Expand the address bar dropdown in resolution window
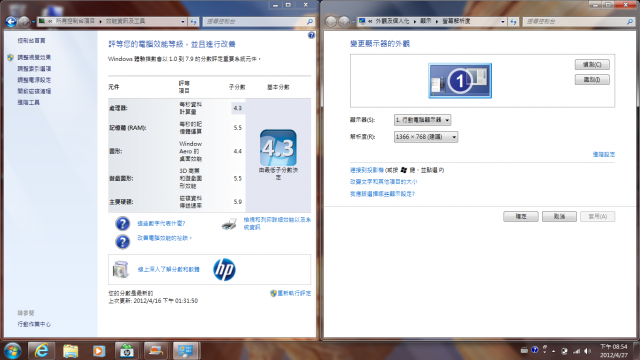The width and height of the screenshot is (640, 360). pyautogui.click(x=502, y=22)
